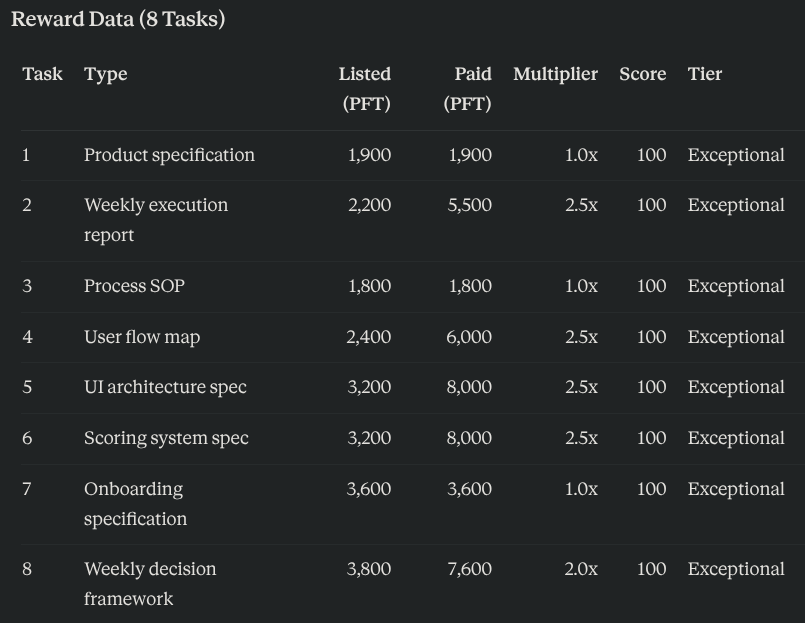Click the Reward Data (8 Tasks) heading
This screenshot has height=623, width=805.
pyautogui.click(x=118, y=20)
